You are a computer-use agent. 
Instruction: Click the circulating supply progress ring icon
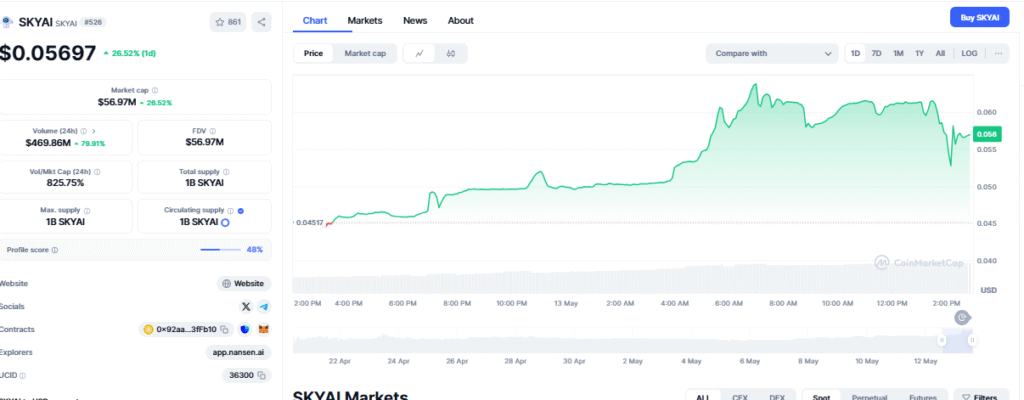pyautogui.click(x=225, y=222)
